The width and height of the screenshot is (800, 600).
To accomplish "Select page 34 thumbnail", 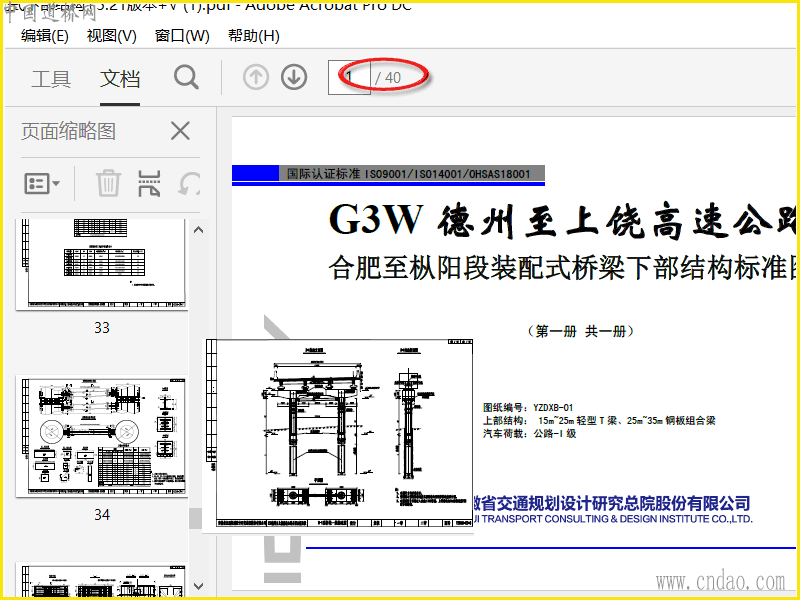I will 102,436.
